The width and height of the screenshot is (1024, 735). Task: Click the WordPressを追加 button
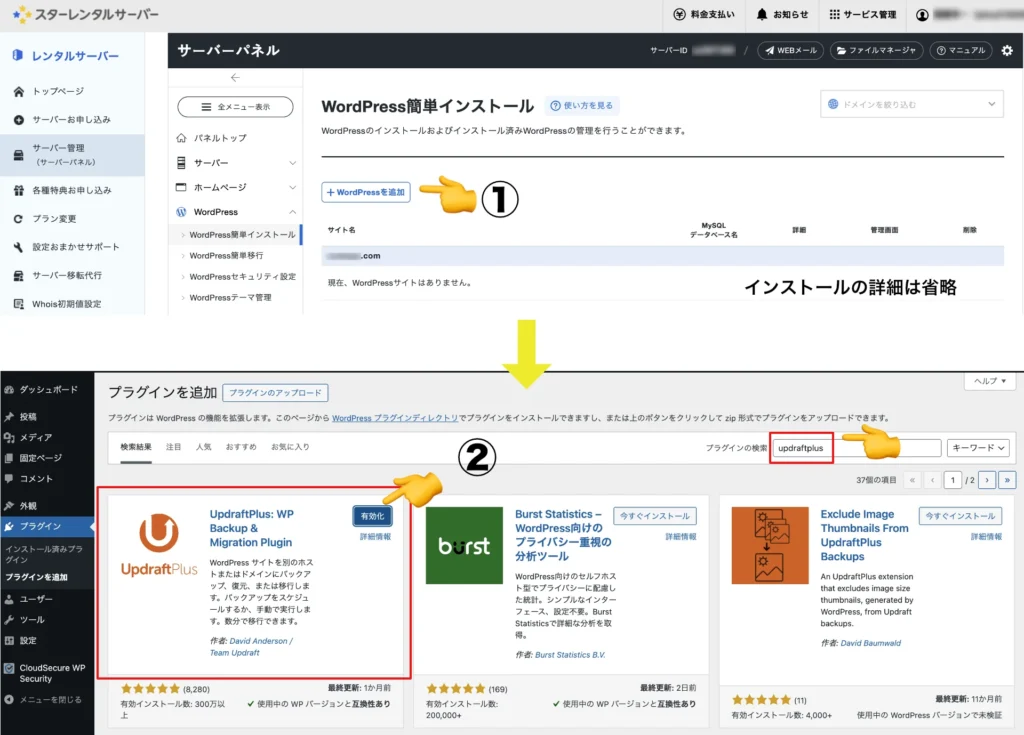tap(365, 192)
